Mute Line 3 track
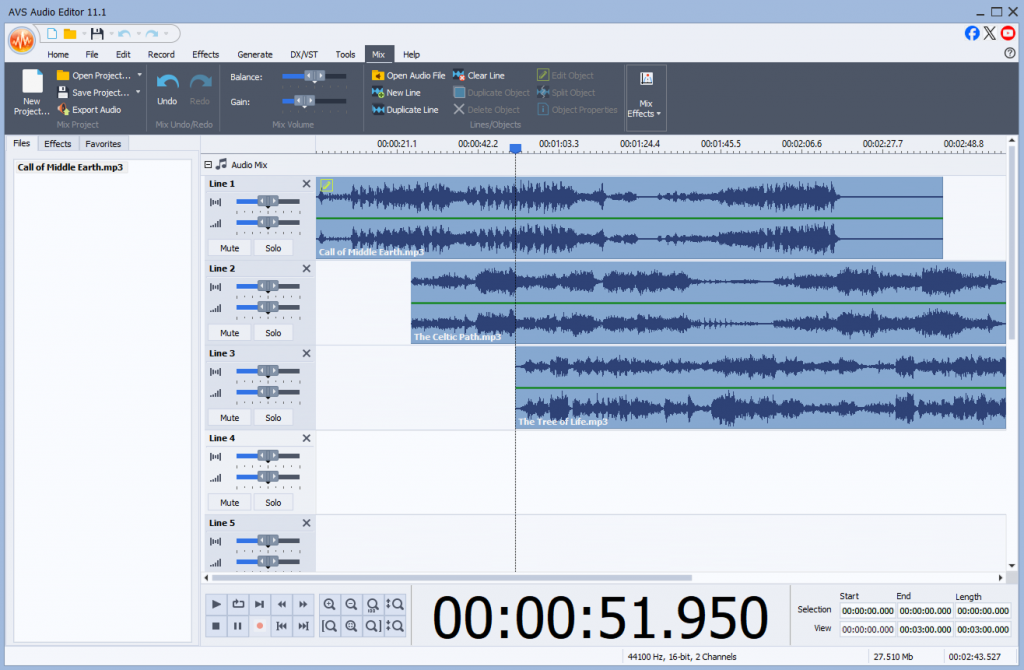Screen dimensions: 1024x670 point(229,418)
